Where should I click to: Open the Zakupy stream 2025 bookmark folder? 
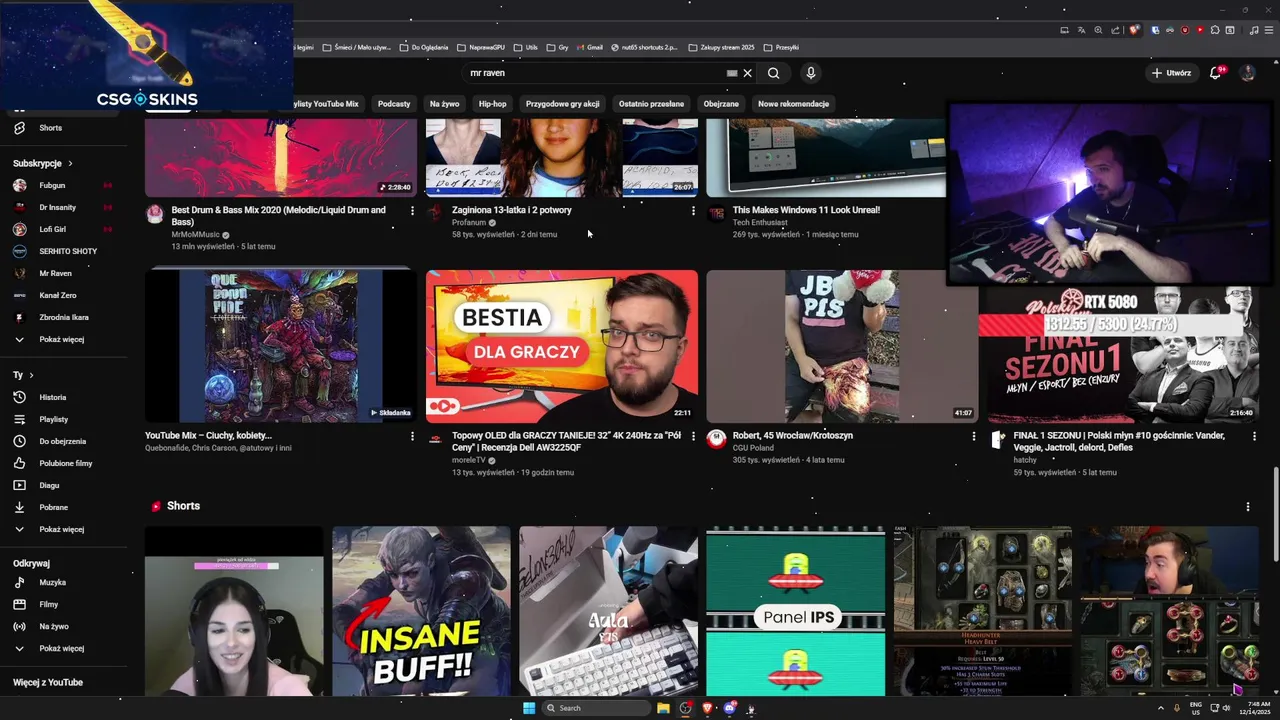click(x=721, y=47)
